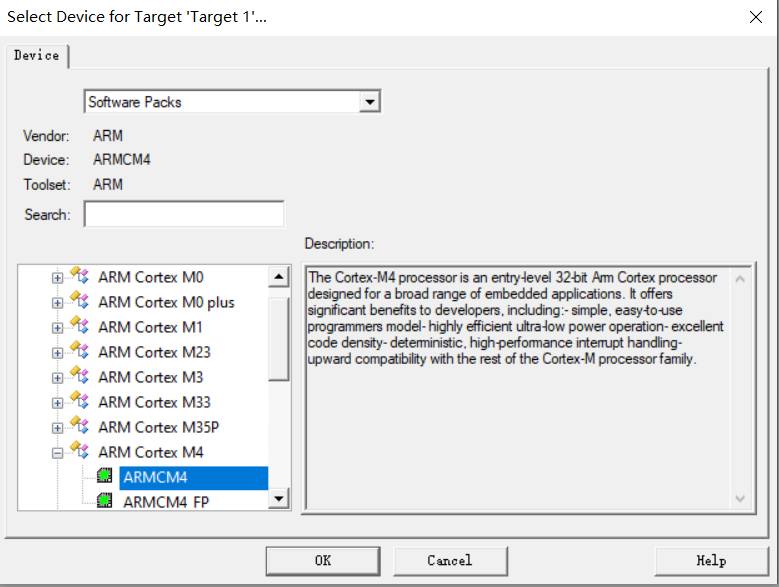Viewport: 779px width, 587px height.
Task: Click the ARMCM4 chip icon
Action: tap(104, 476)
